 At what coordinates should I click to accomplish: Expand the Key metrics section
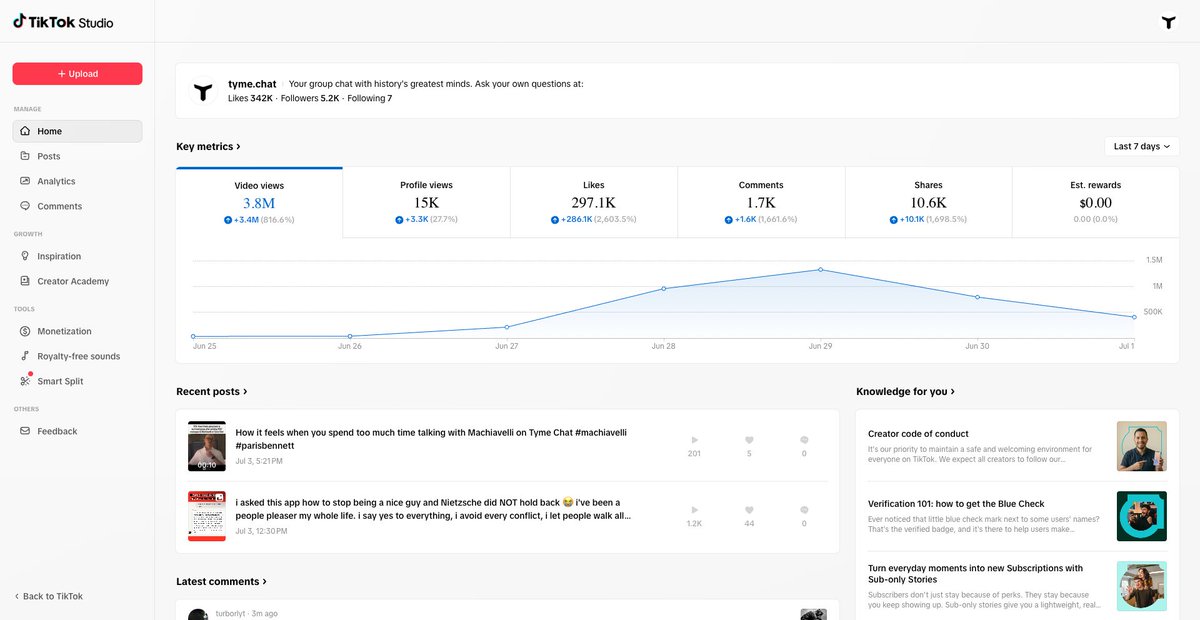(x=208, y=147)
